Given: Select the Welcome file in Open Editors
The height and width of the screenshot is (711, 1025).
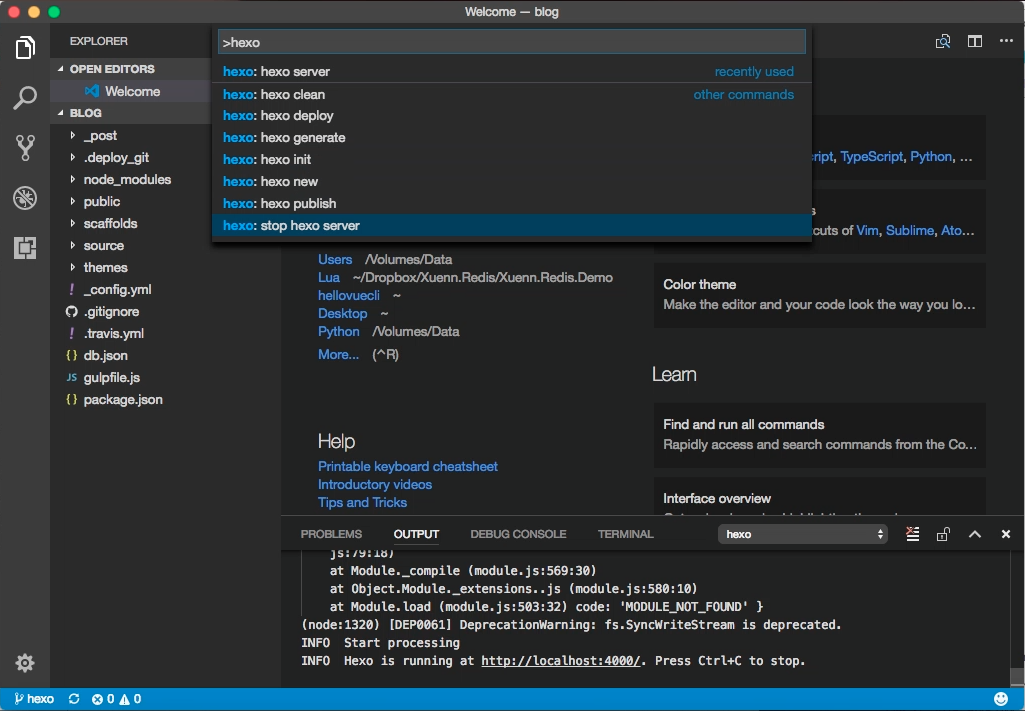Looking at the screenshot, I should [131, 91].
